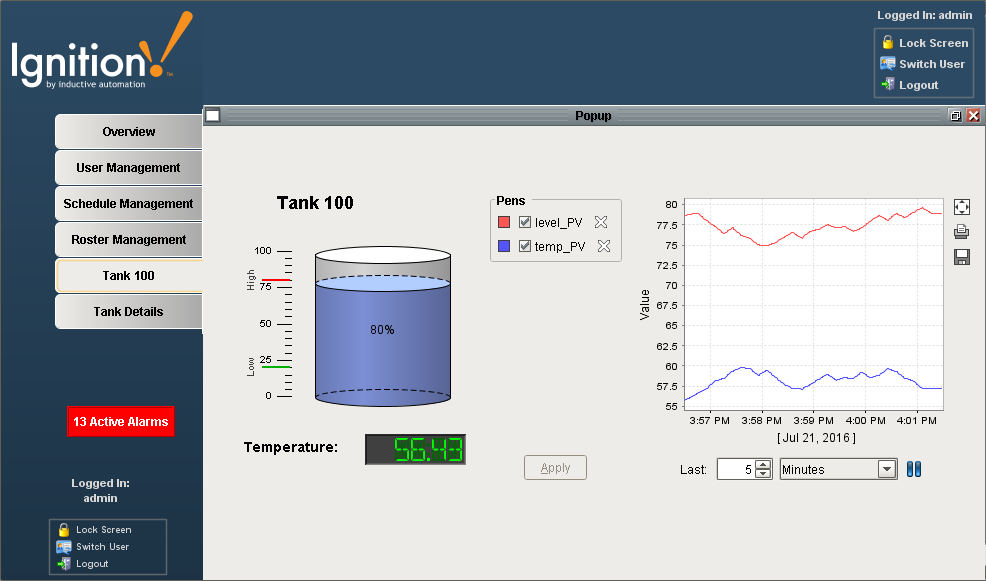The width and height of the screenshot is (986, 581).
Task: Click the bottom-left Logout icon
Action: [64, 564]
